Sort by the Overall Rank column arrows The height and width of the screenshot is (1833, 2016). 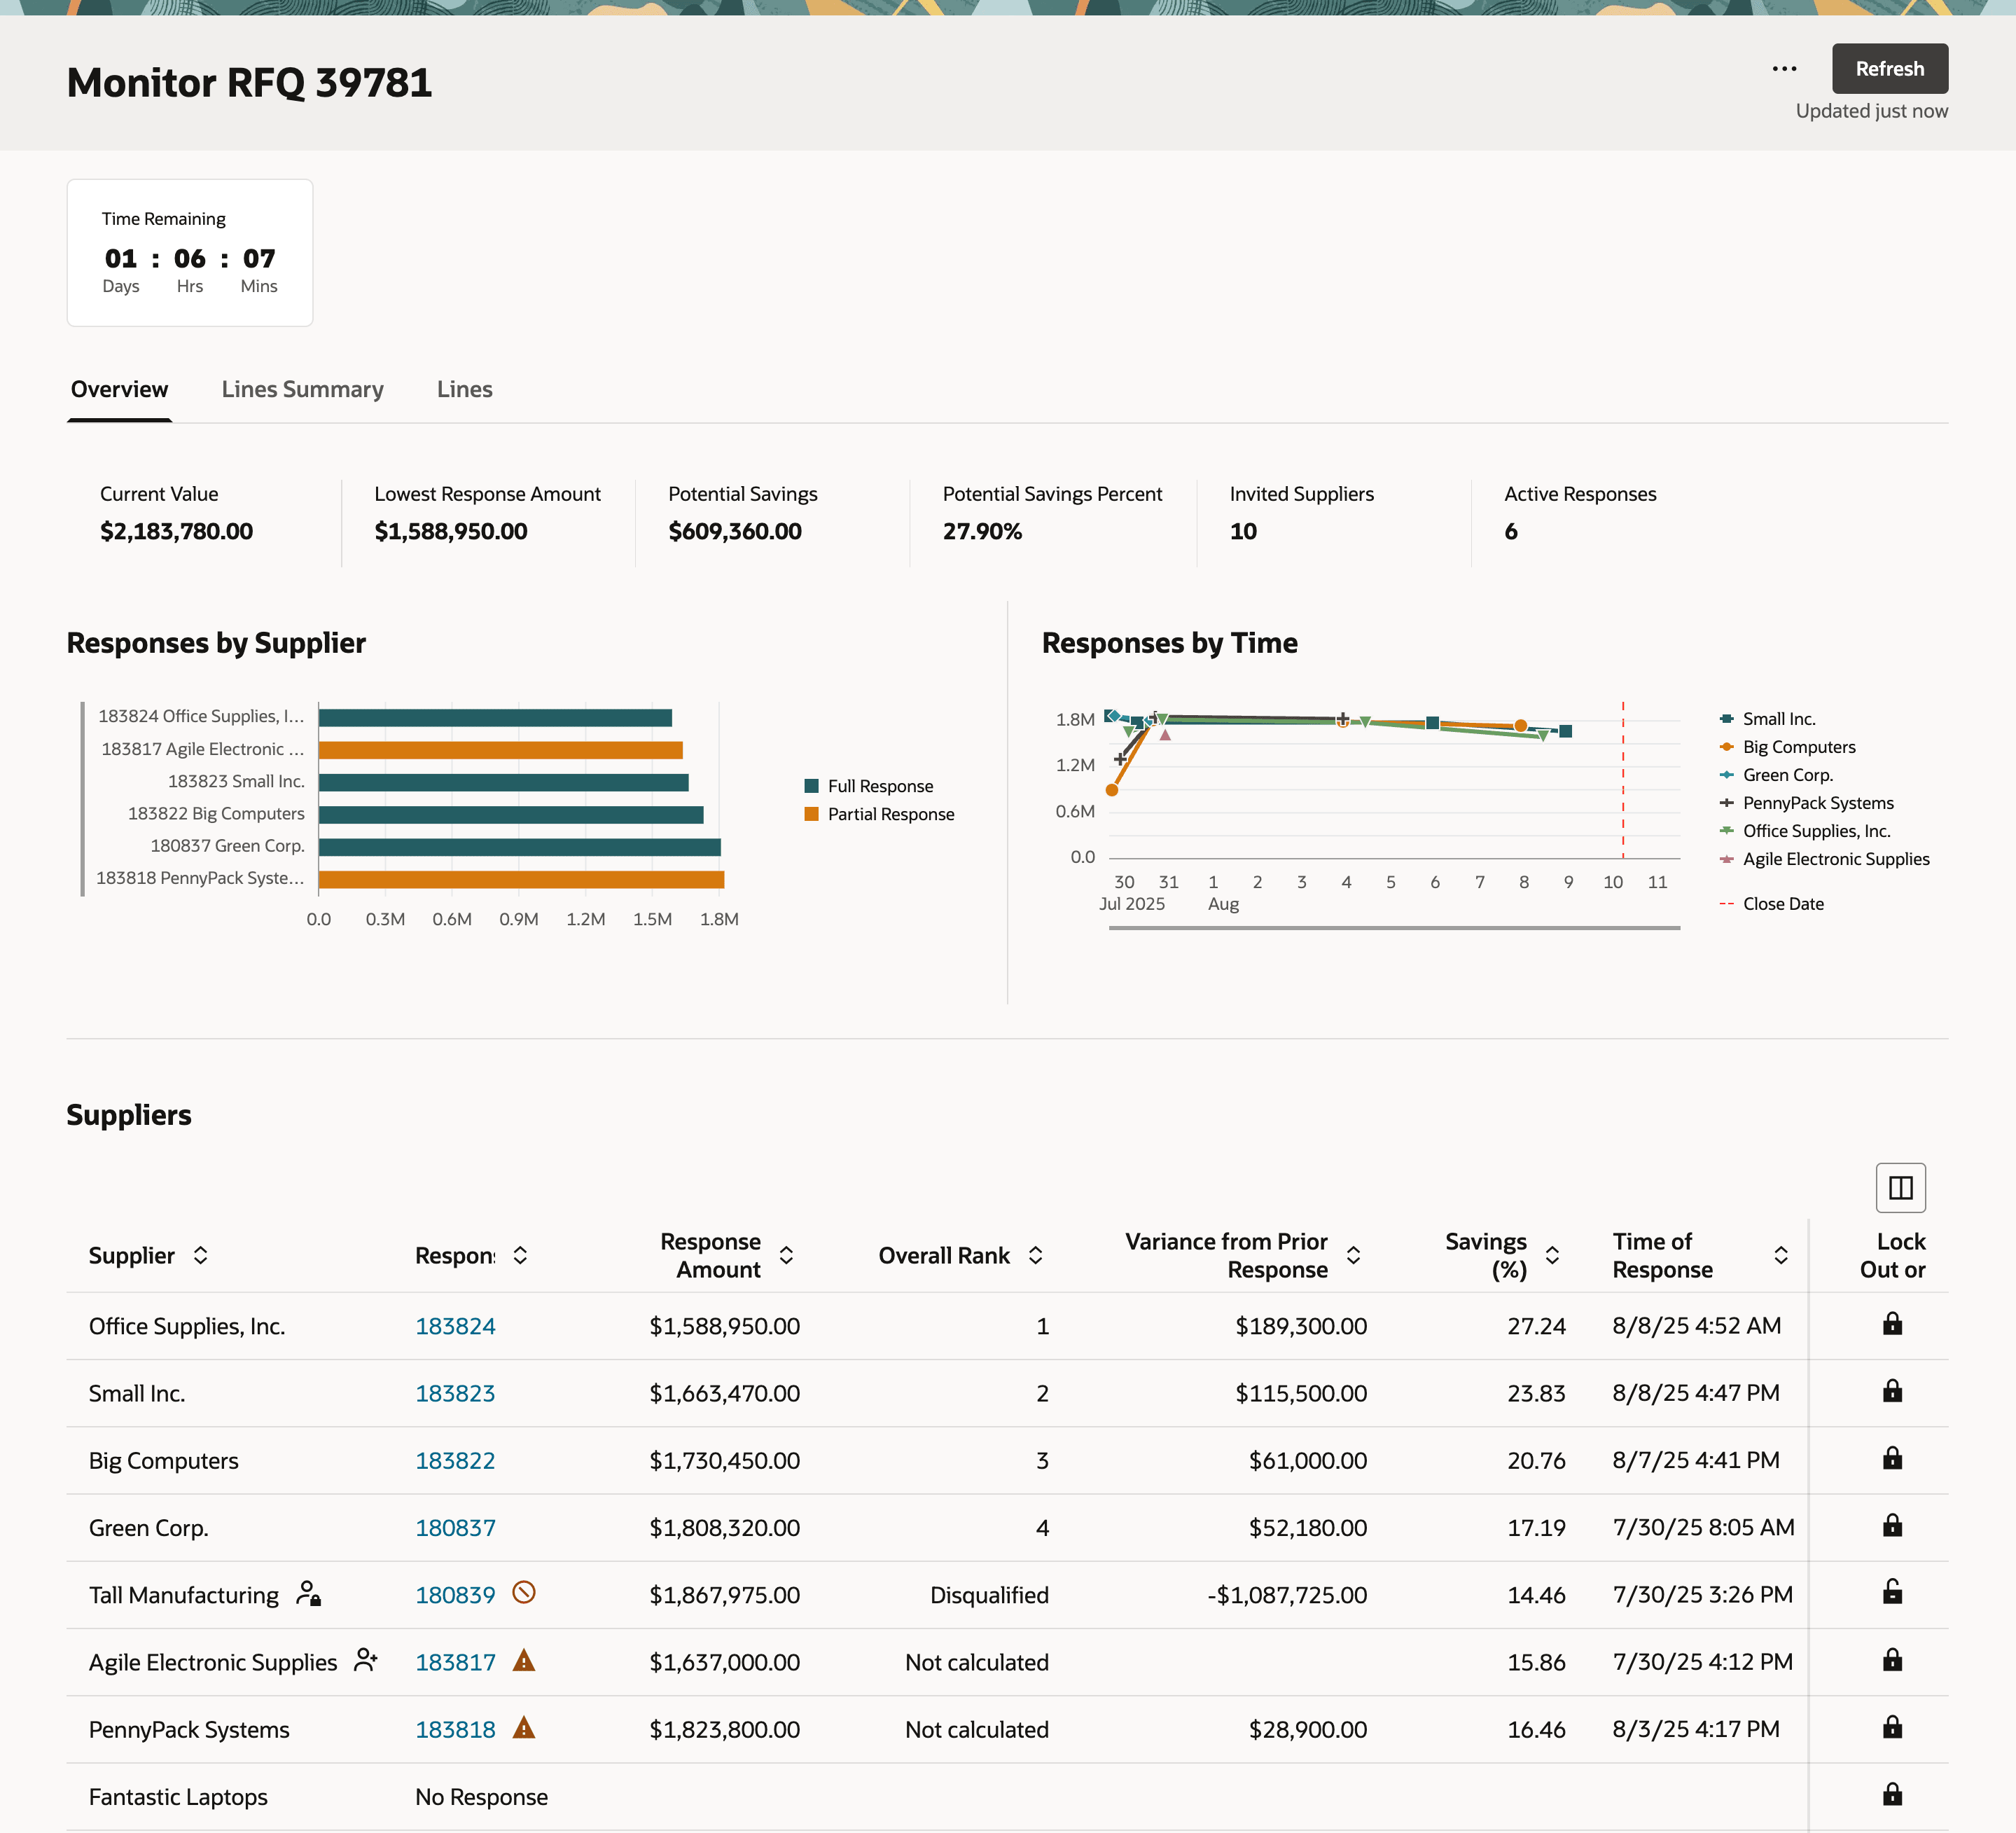pos(1035,1255)
